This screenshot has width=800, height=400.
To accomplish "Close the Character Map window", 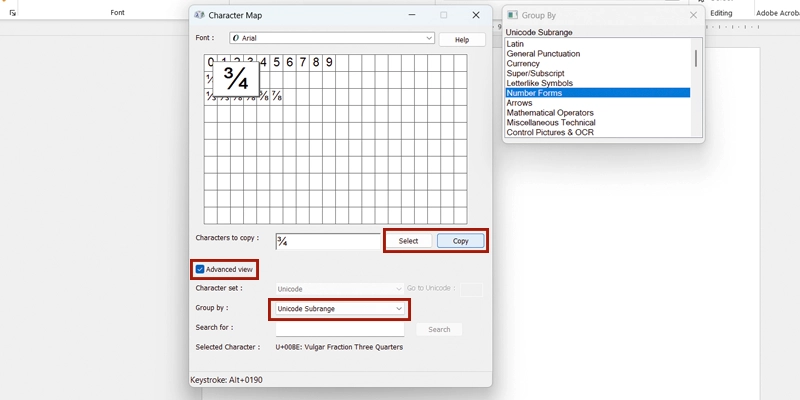I will [x=473, y=16].
